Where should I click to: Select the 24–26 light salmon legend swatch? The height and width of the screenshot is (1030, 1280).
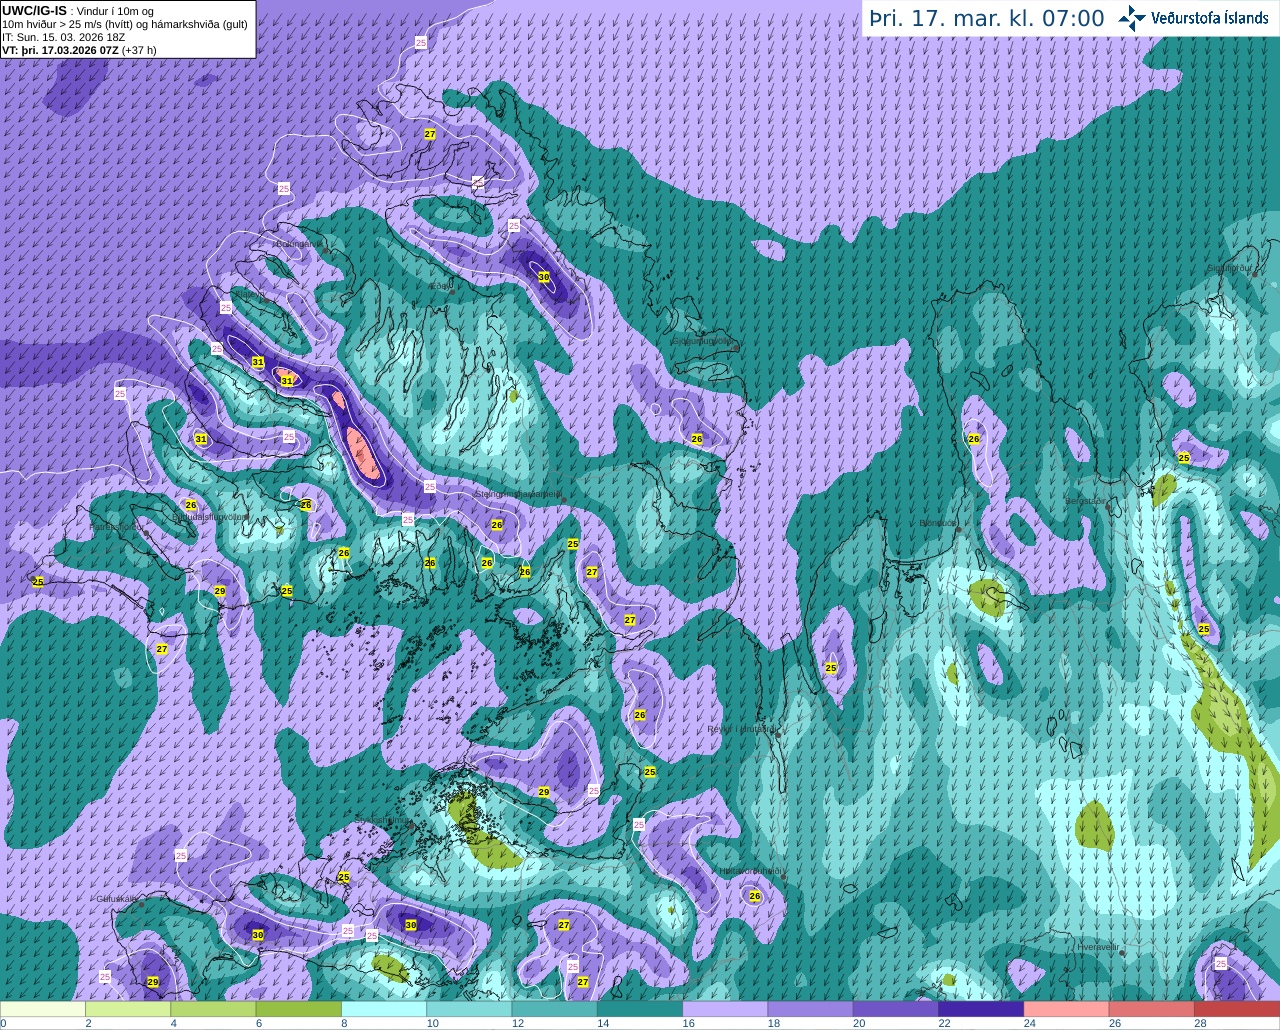click(x=1066, y=1009)
